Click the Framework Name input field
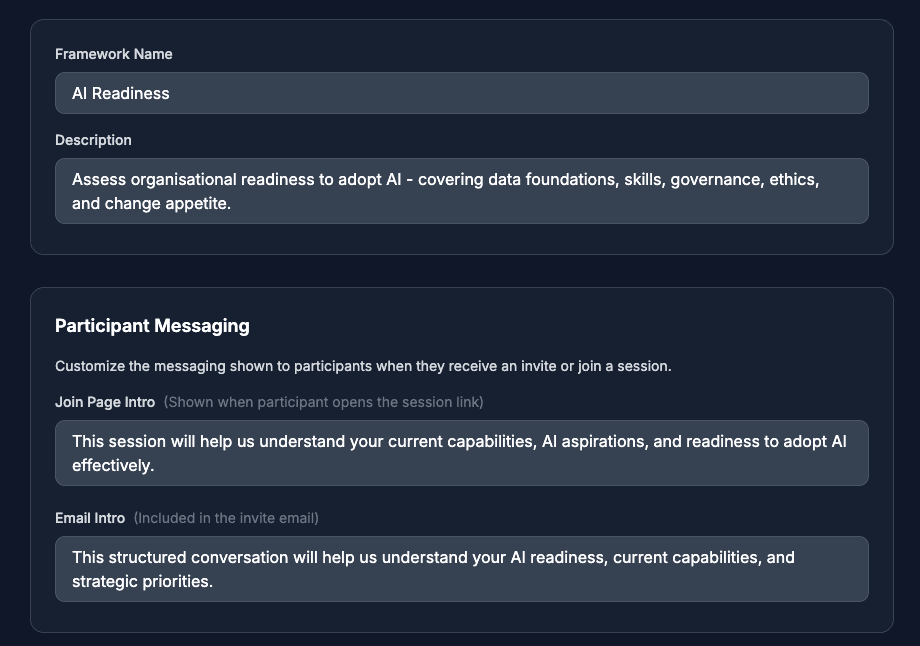 (461, 92)
